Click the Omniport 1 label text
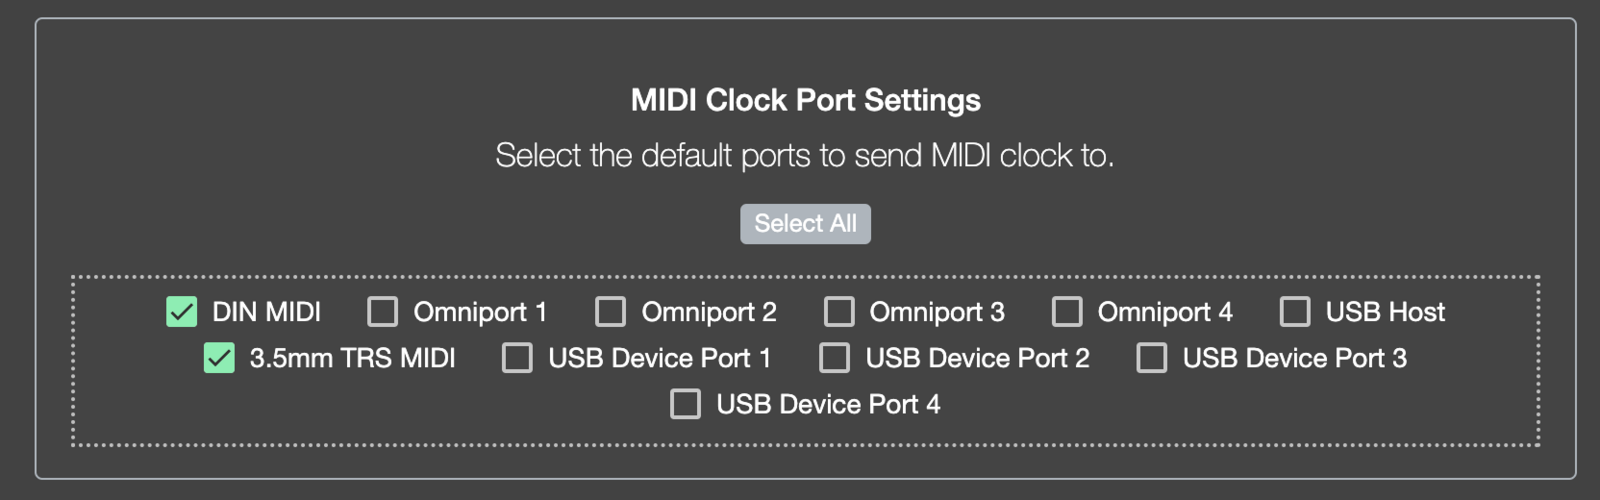This screenshot has width=1600, height=500. pyautogui.click(x=480, y=312)
